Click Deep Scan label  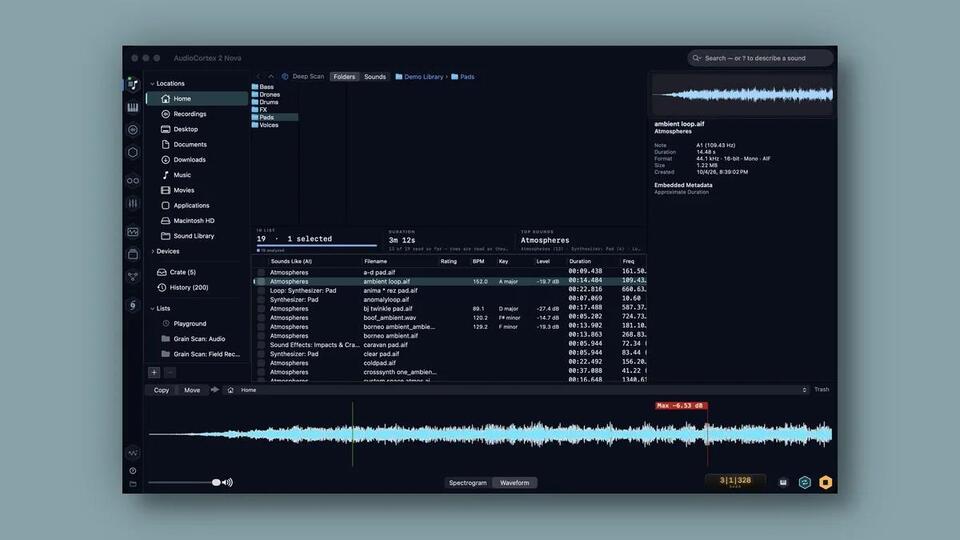(308, 77)
